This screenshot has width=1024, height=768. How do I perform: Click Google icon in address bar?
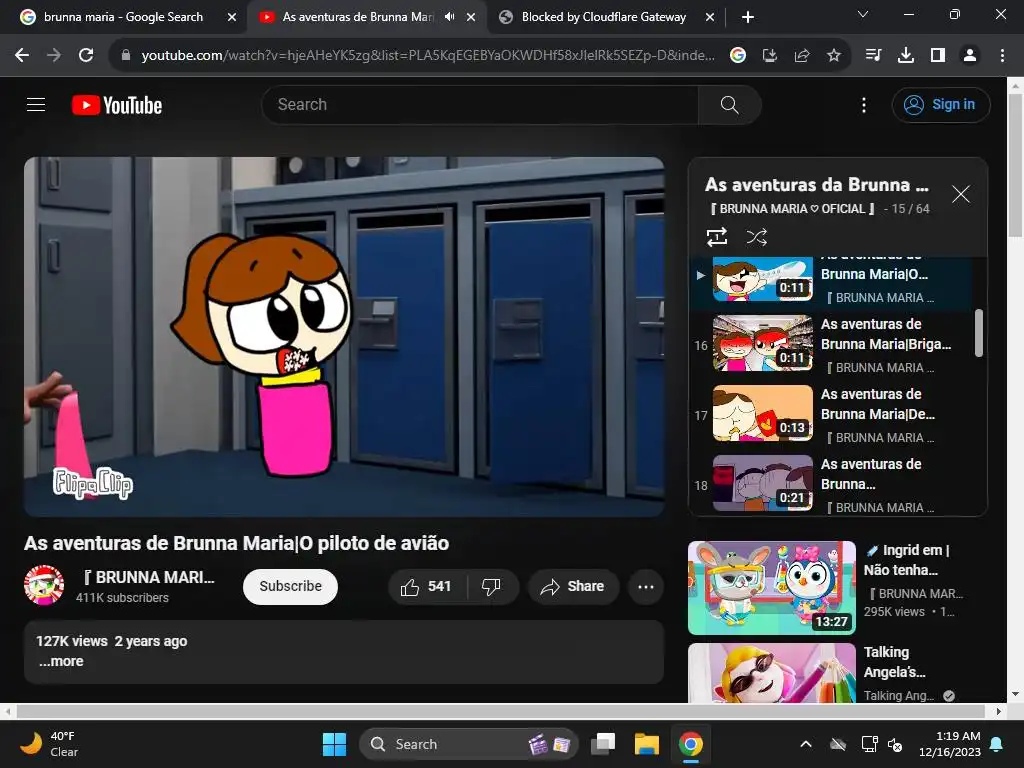pyautogui.click(x=738, y=56)
